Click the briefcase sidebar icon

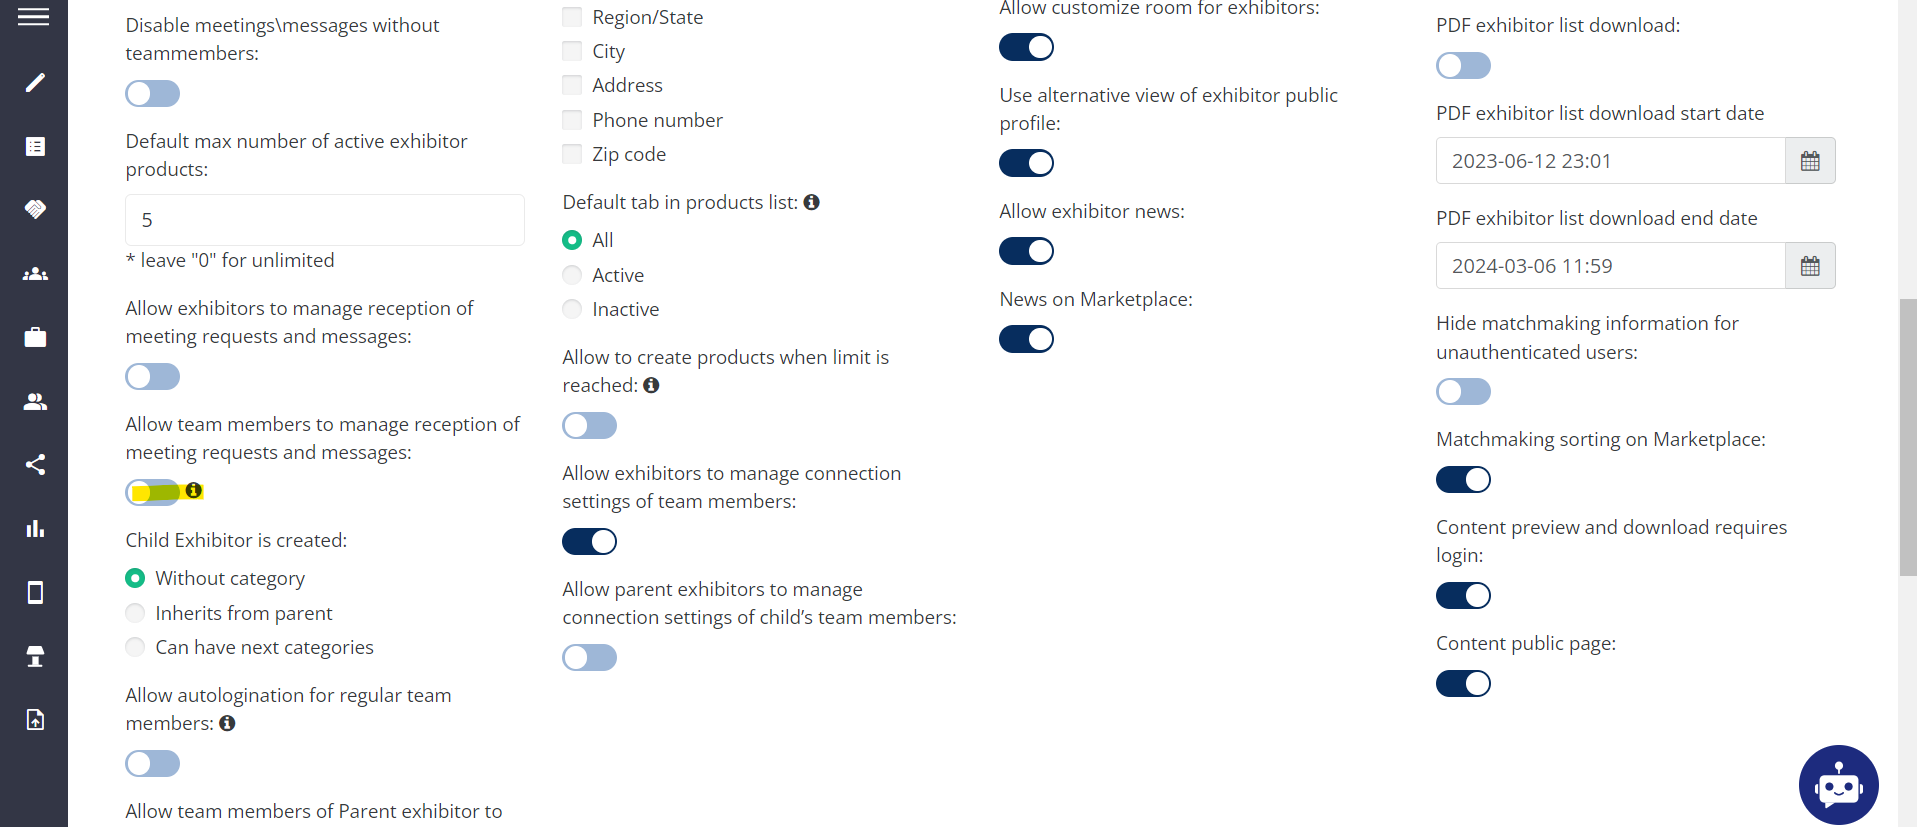[x=35, y=337]
